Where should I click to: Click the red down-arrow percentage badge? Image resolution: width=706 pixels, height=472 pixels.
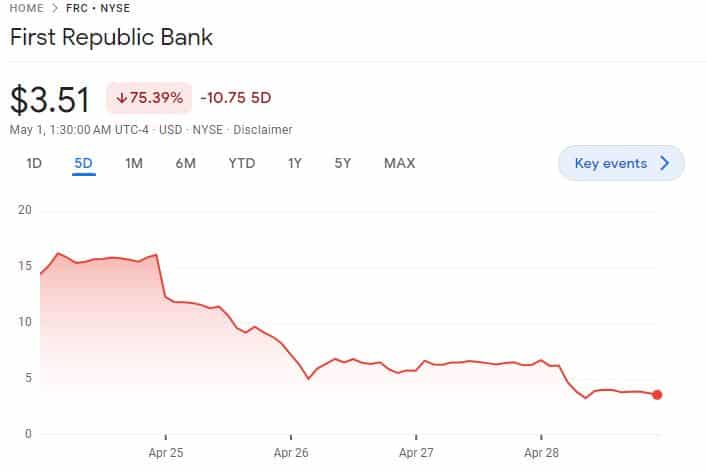coord(149,98)
